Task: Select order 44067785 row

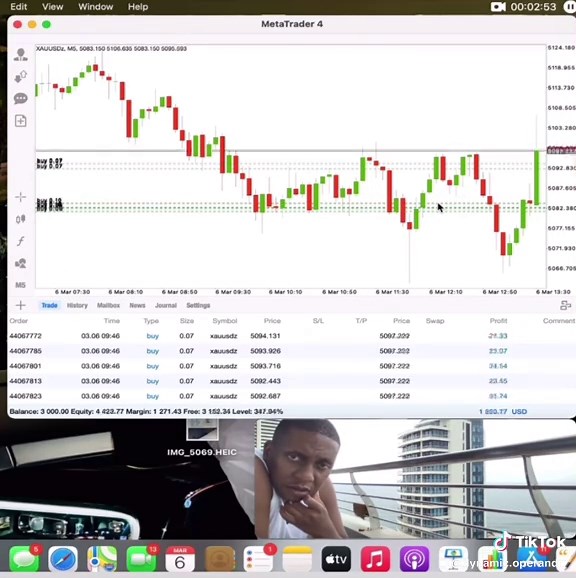Action: 291,351
